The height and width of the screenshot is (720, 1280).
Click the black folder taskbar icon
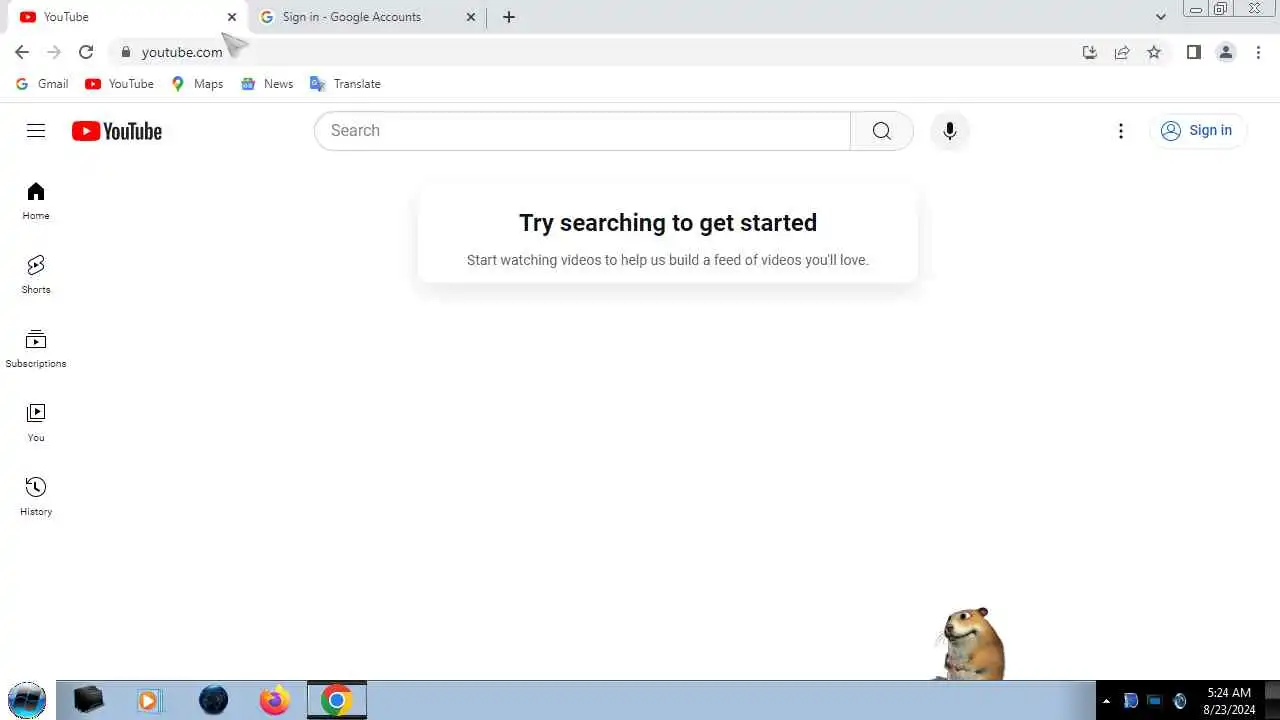[88, 700]
